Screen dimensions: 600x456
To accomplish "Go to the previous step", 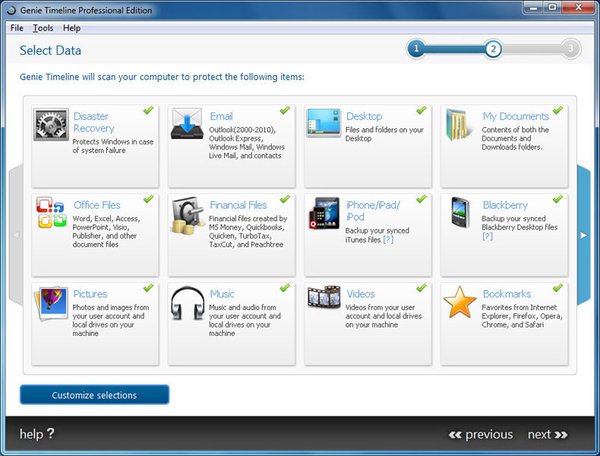I will (x=481, y=435).
